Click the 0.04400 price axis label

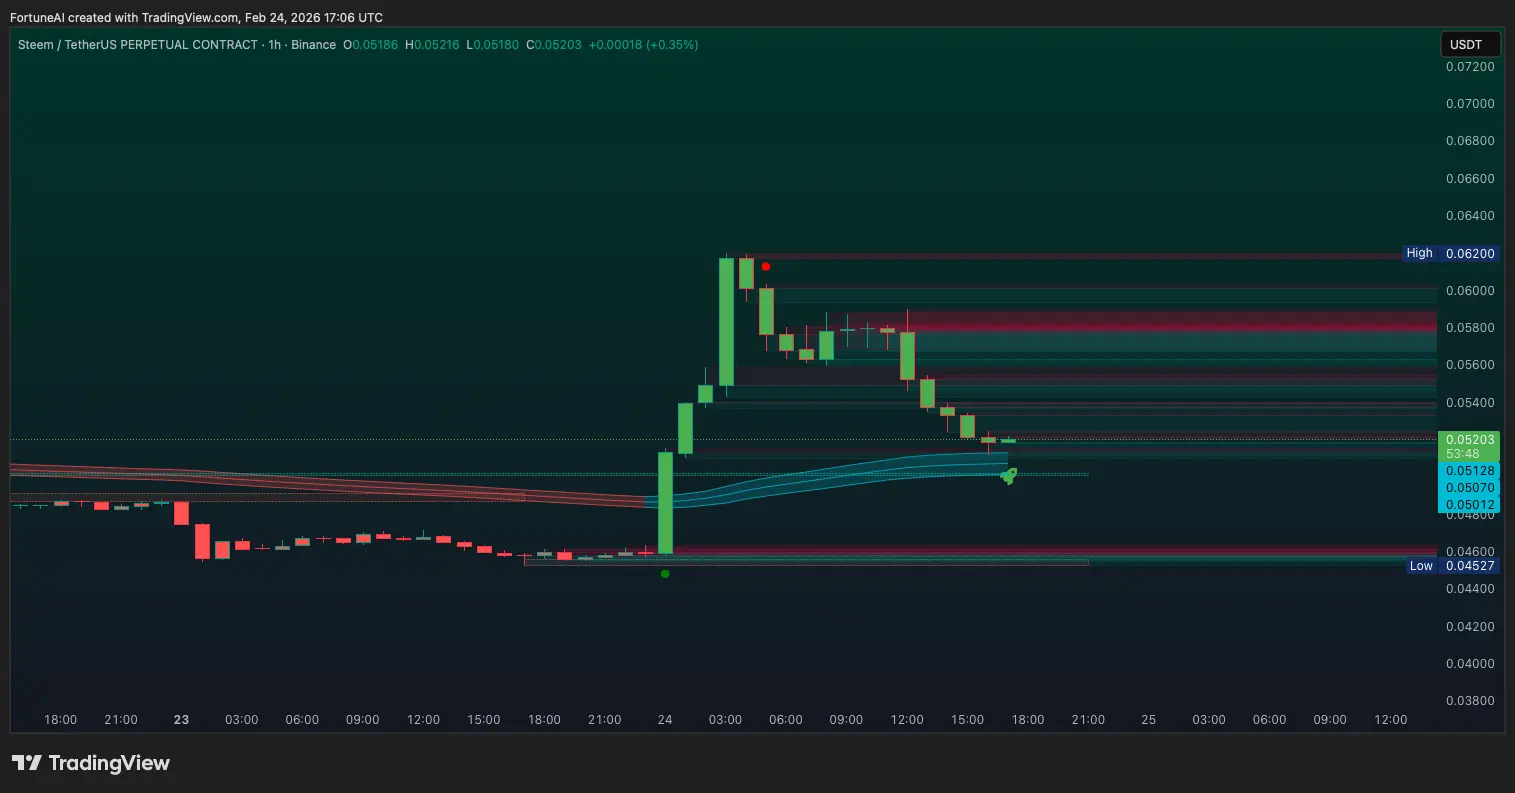[1470, 589]
